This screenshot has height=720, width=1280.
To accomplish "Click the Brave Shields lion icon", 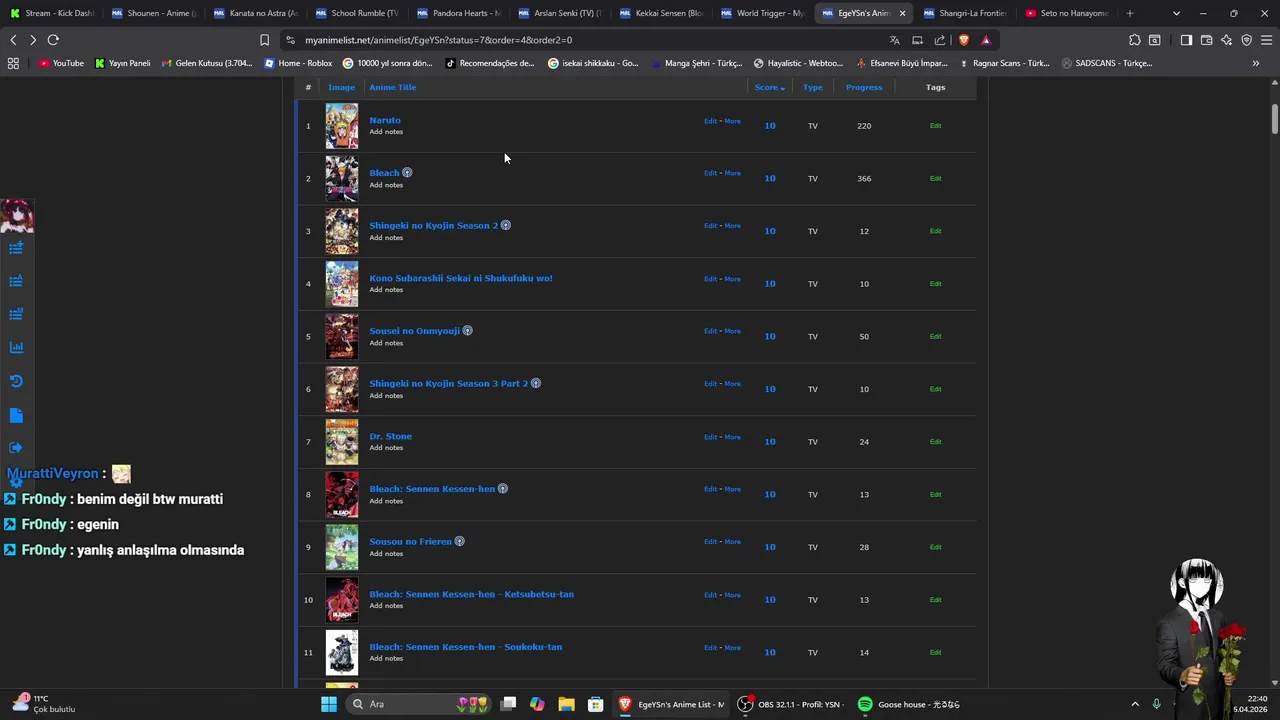I will coord(964,40).
